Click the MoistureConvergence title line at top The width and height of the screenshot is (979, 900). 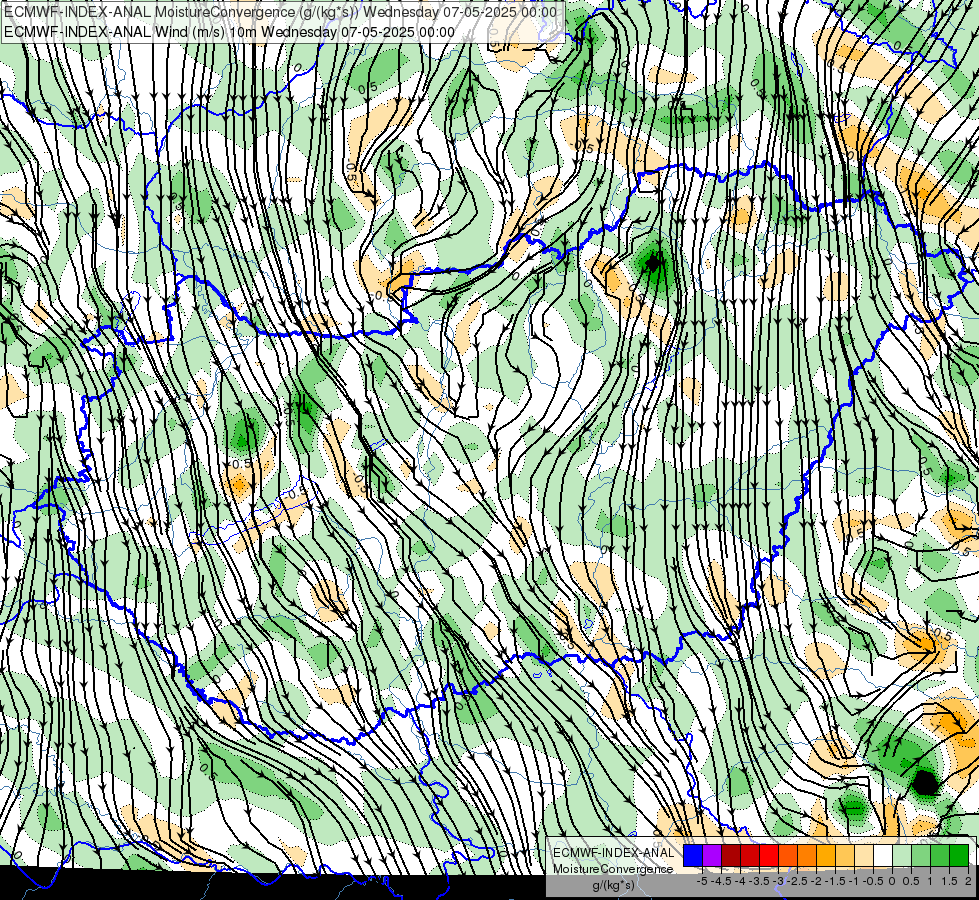[x=280, y=12]
